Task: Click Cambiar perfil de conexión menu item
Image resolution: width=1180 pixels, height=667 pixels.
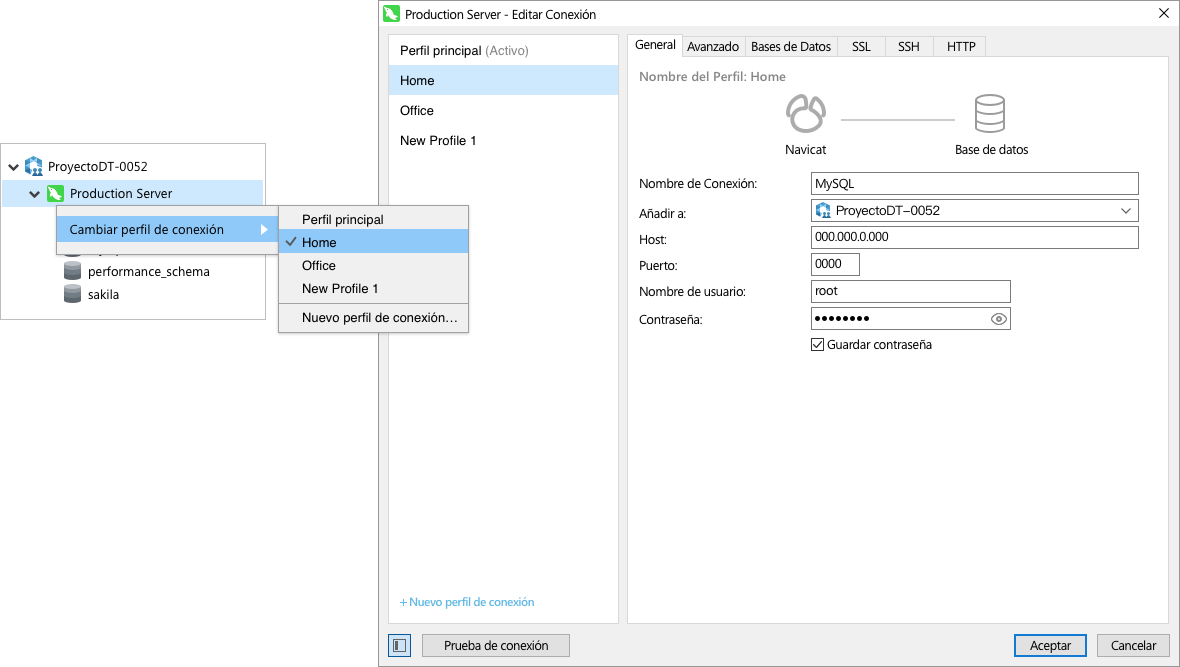Action: click(x=167, y=230)
